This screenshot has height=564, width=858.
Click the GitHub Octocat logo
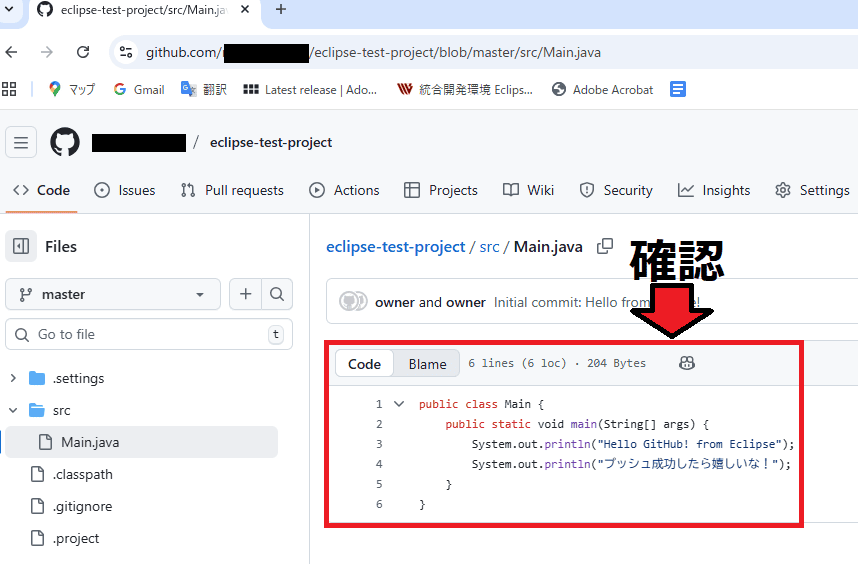(x=65, y=142)
